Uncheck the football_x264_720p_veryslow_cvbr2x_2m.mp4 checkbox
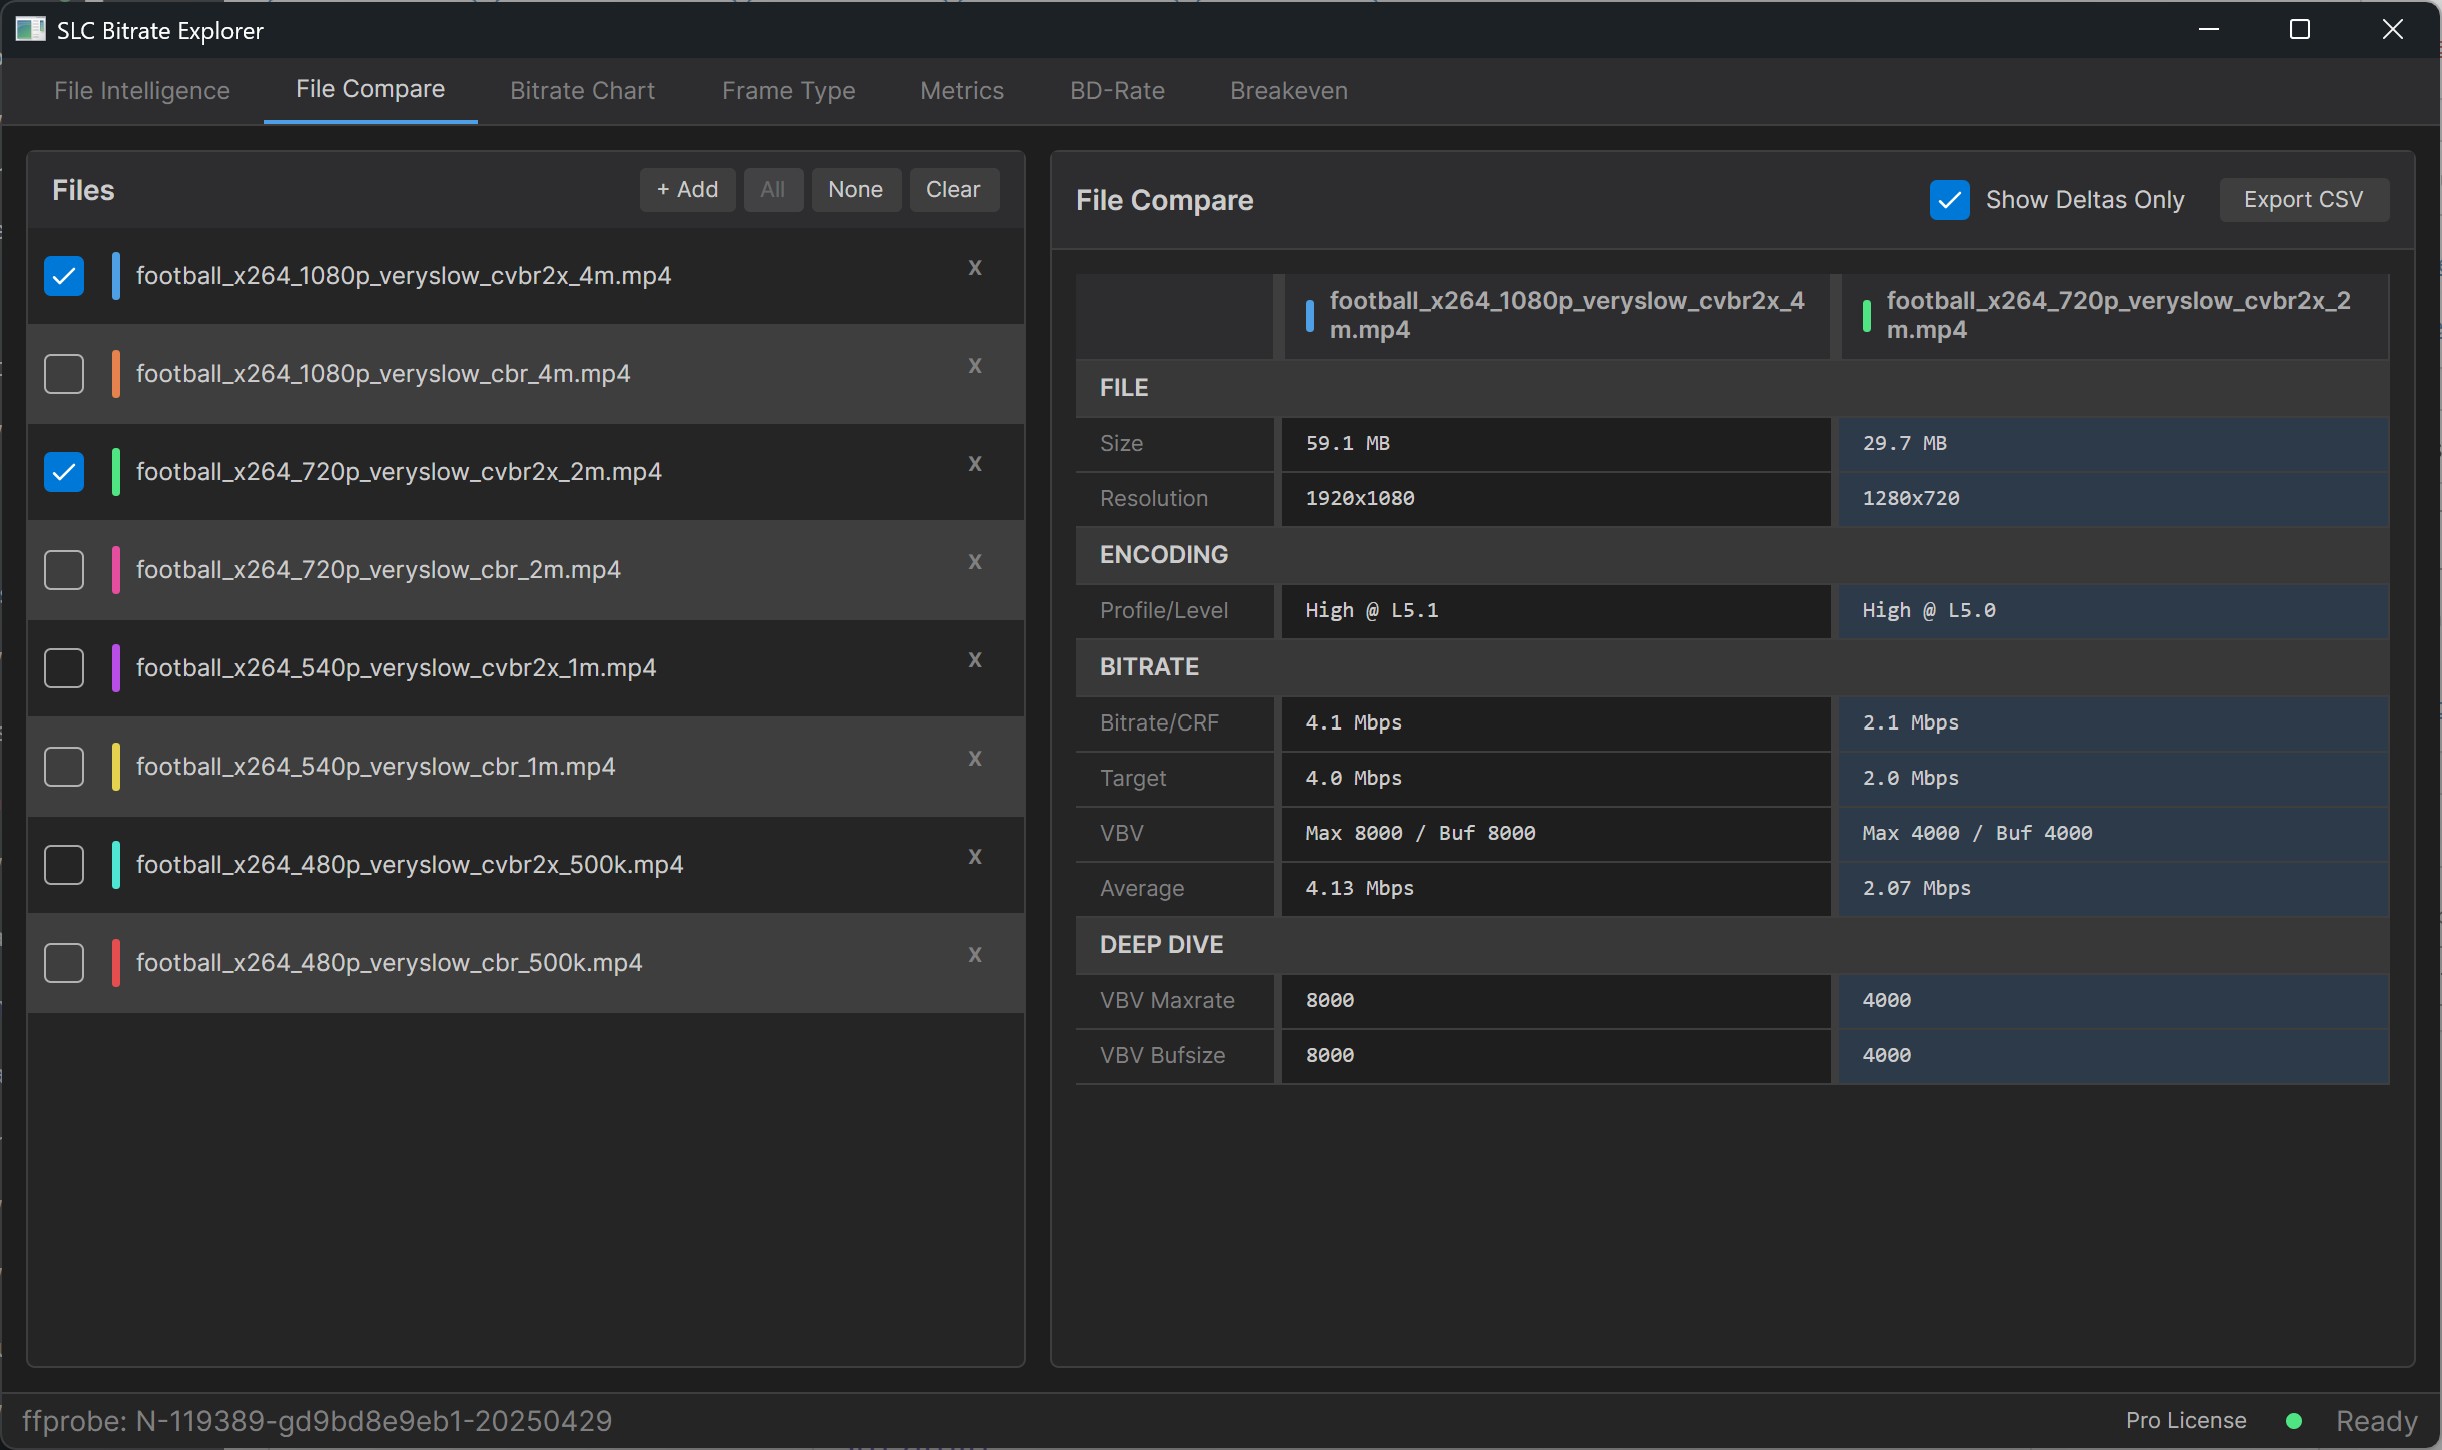The image size is (2442, 1450). pyautogui.click(x=64, y=472)
